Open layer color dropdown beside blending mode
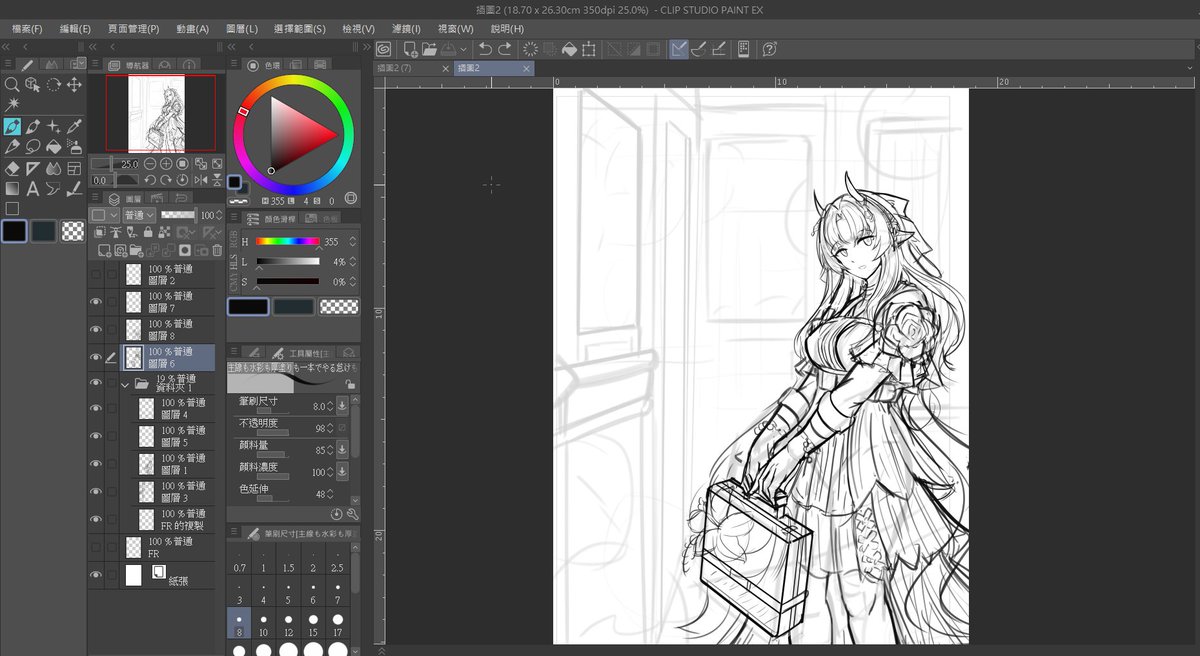 pyautogui.click(x=103, y=215)
